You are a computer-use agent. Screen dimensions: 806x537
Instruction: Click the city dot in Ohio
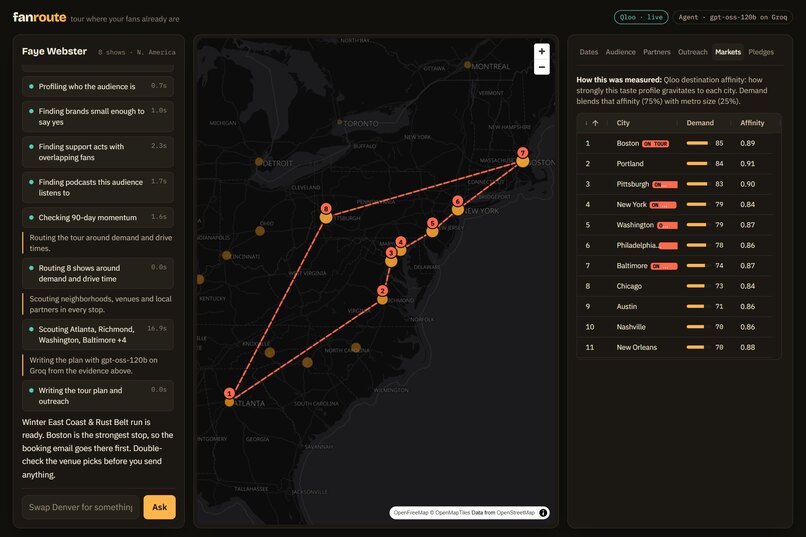pyautogui.click(x=260, y=231)
